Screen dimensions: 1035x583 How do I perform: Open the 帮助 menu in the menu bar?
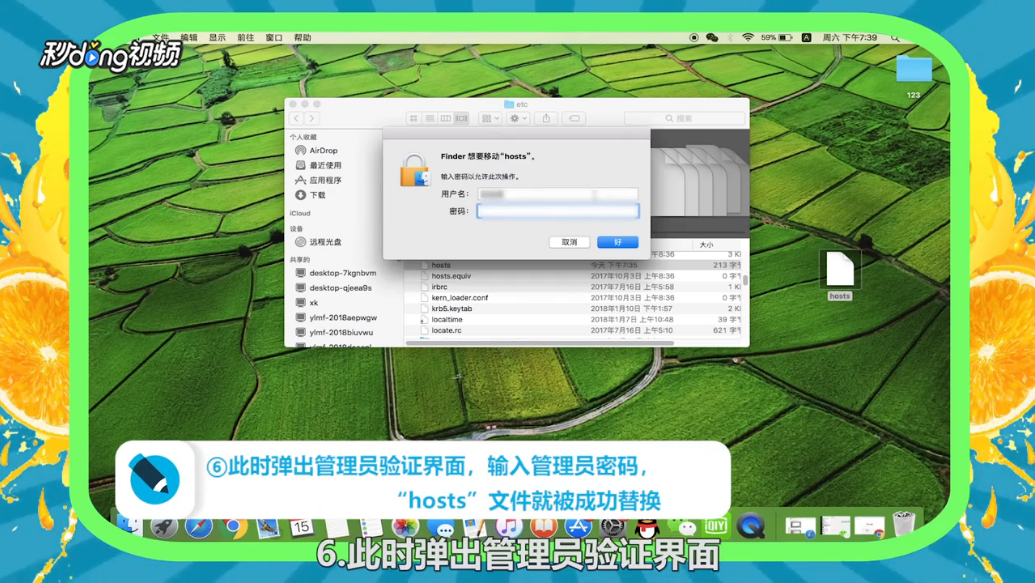click(x=302, y=38)
